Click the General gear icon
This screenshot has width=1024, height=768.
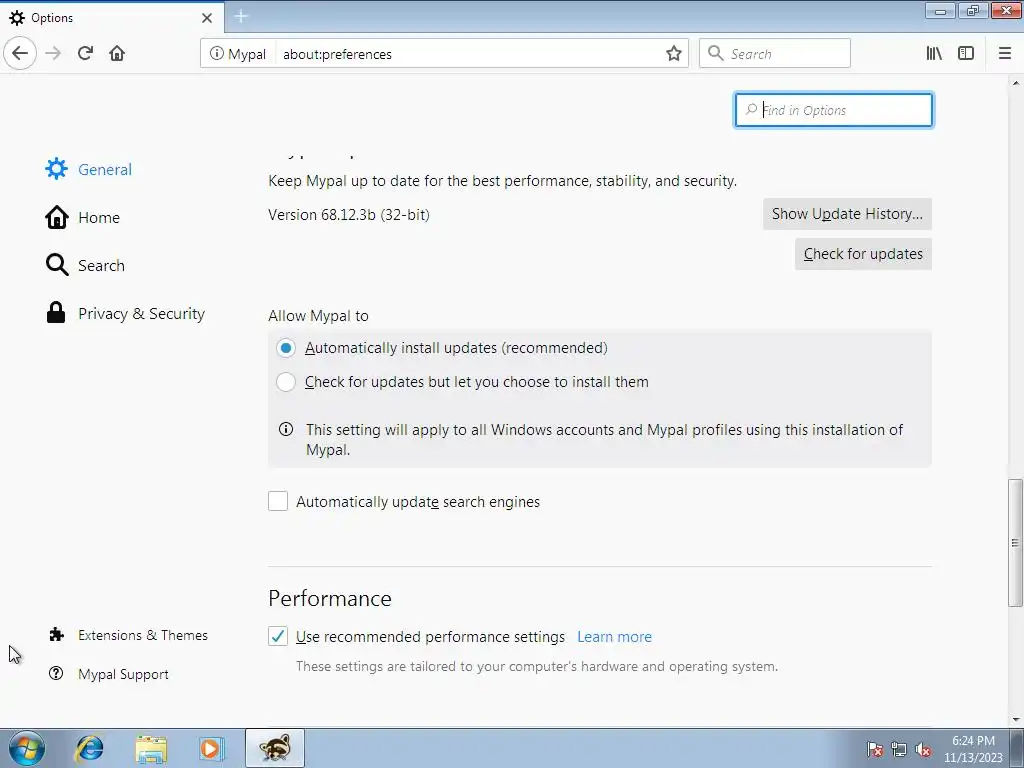click(56, 169)
